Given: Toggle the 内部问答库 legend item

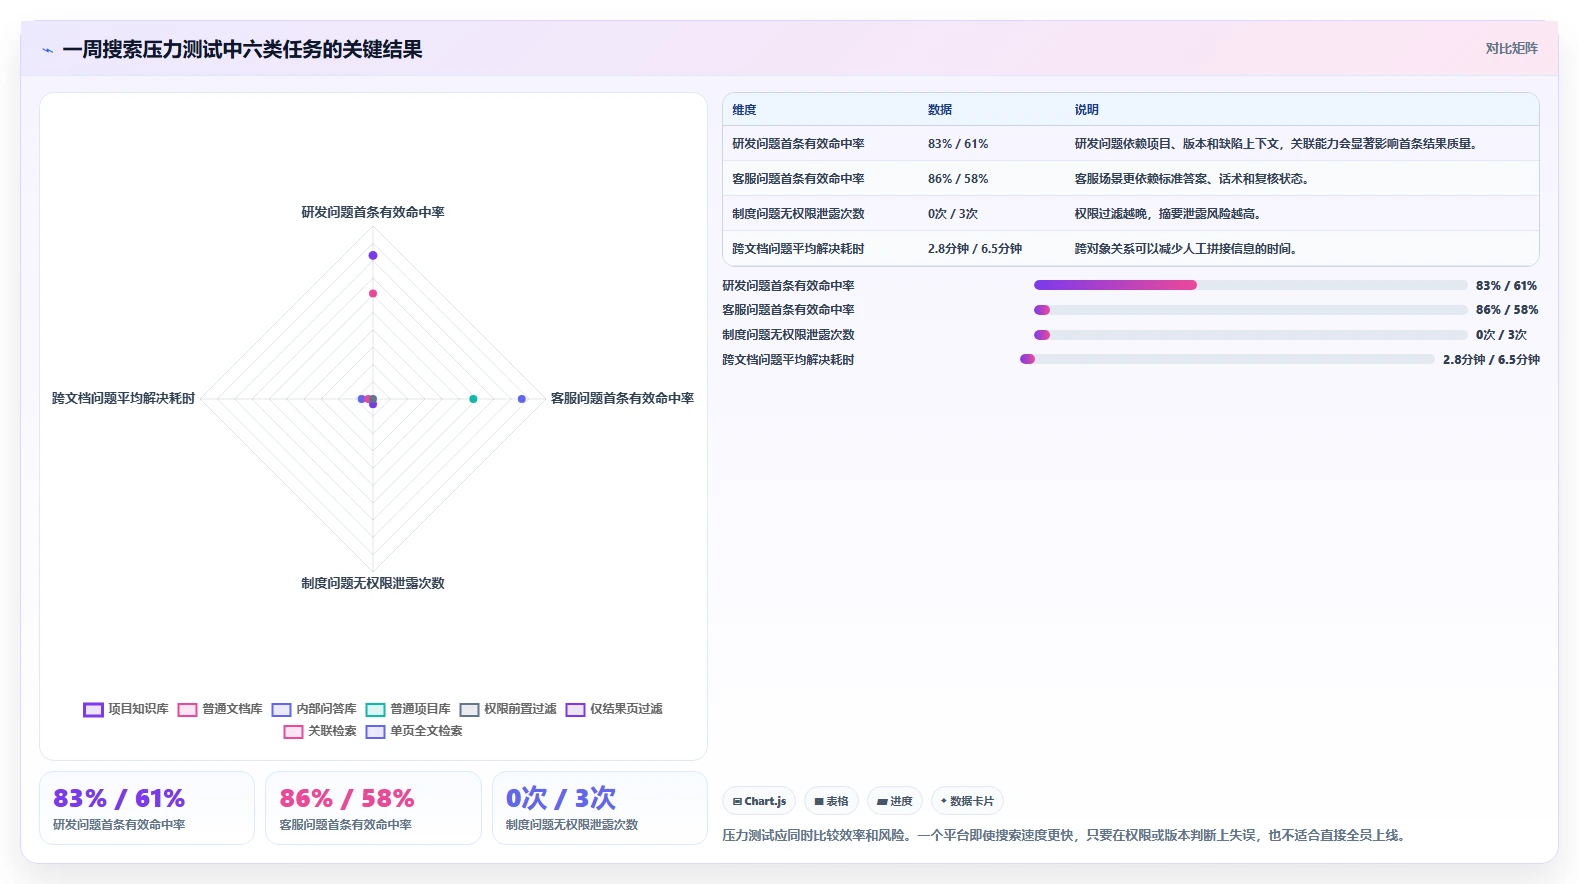Looking at the screenshot, I should click(x=314, y=709).
